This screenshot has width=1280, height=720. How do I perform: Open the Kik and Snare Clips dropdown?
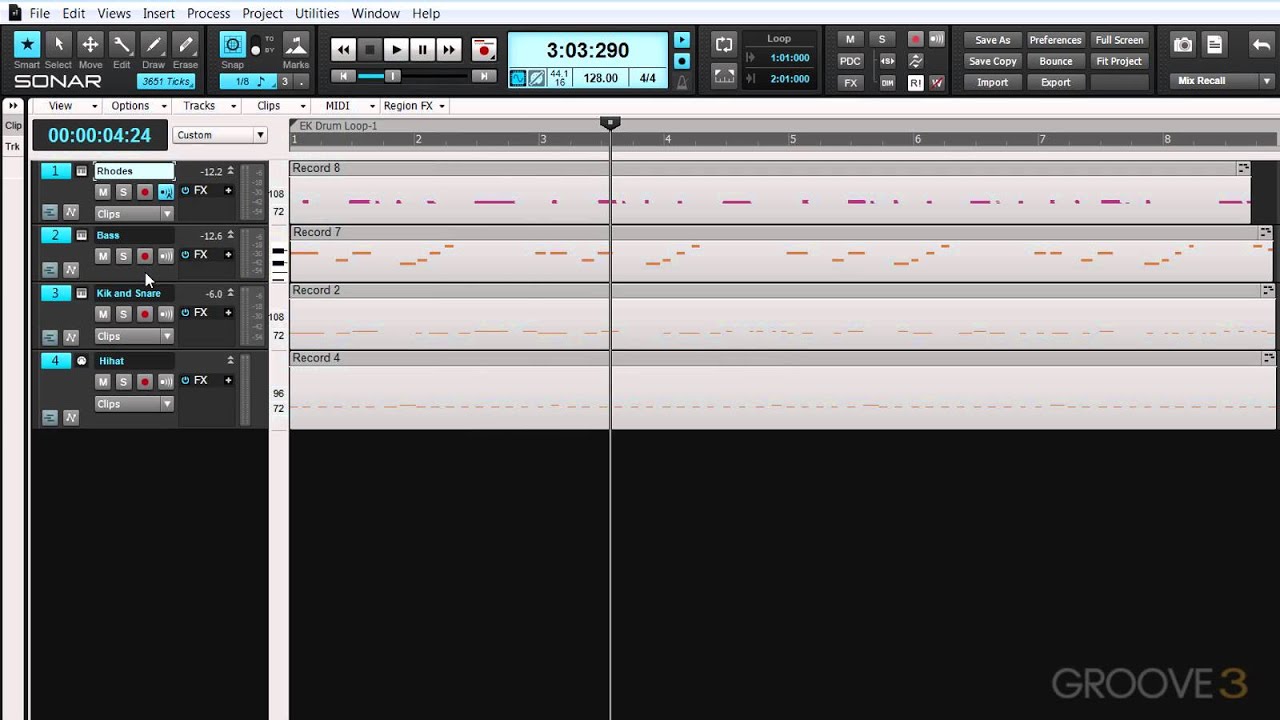point(134,337)
